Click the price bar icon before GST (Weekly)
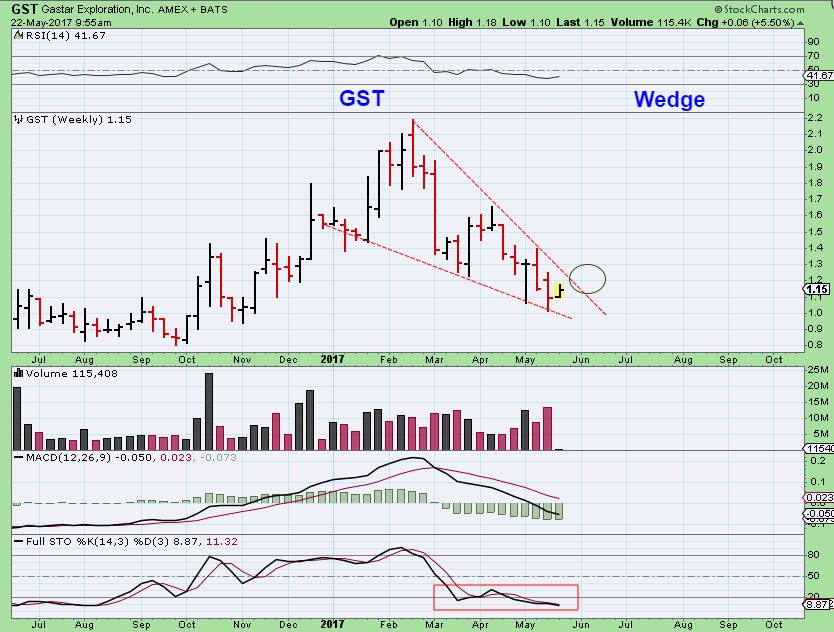The height and width of the screenshot is (632, 834). [19, 120]
